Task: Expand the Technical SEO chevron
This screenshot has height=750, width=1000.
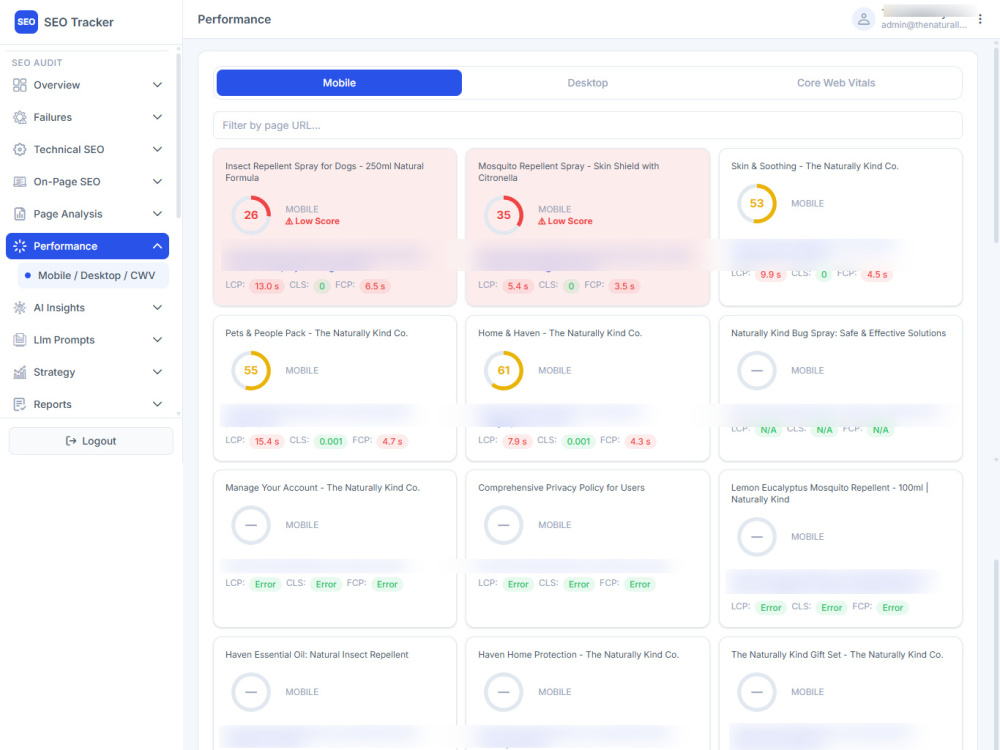Action: pos(158,149)
